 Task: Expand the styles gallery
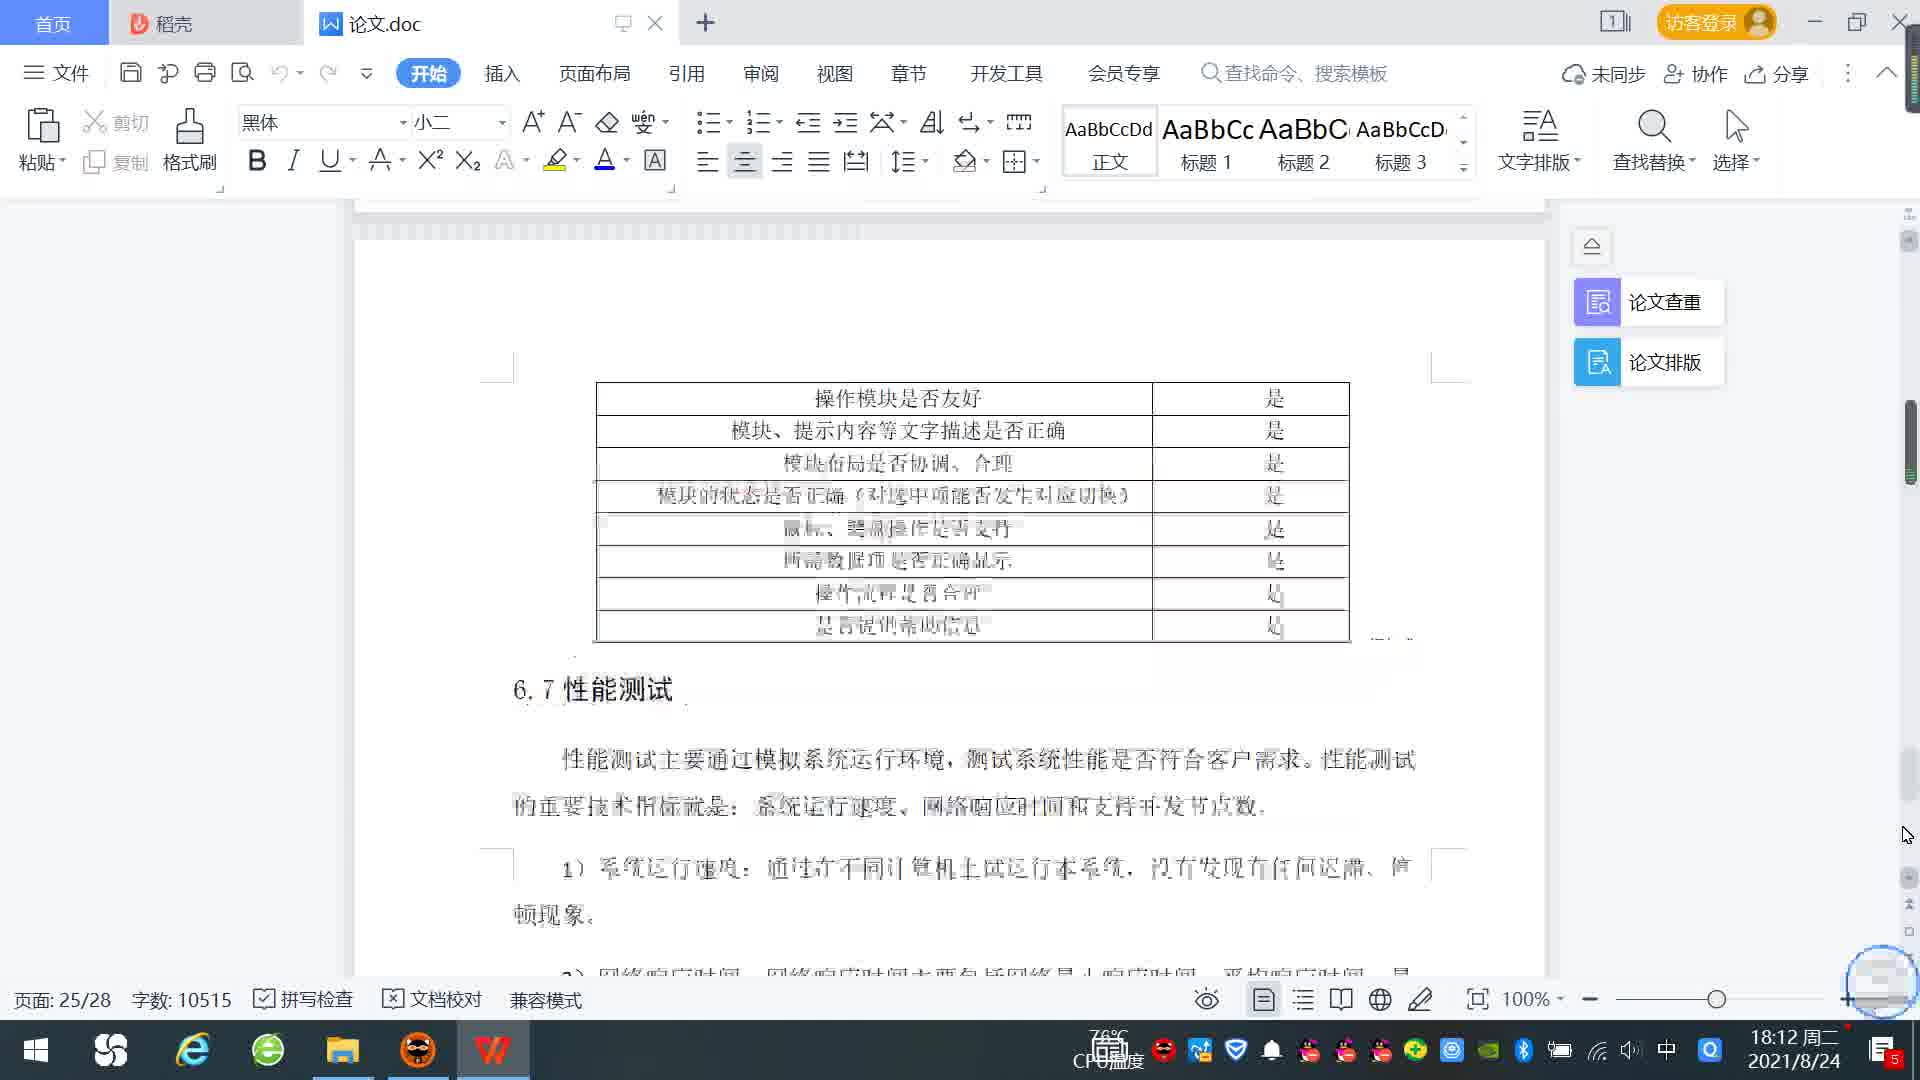point(1464,168)
